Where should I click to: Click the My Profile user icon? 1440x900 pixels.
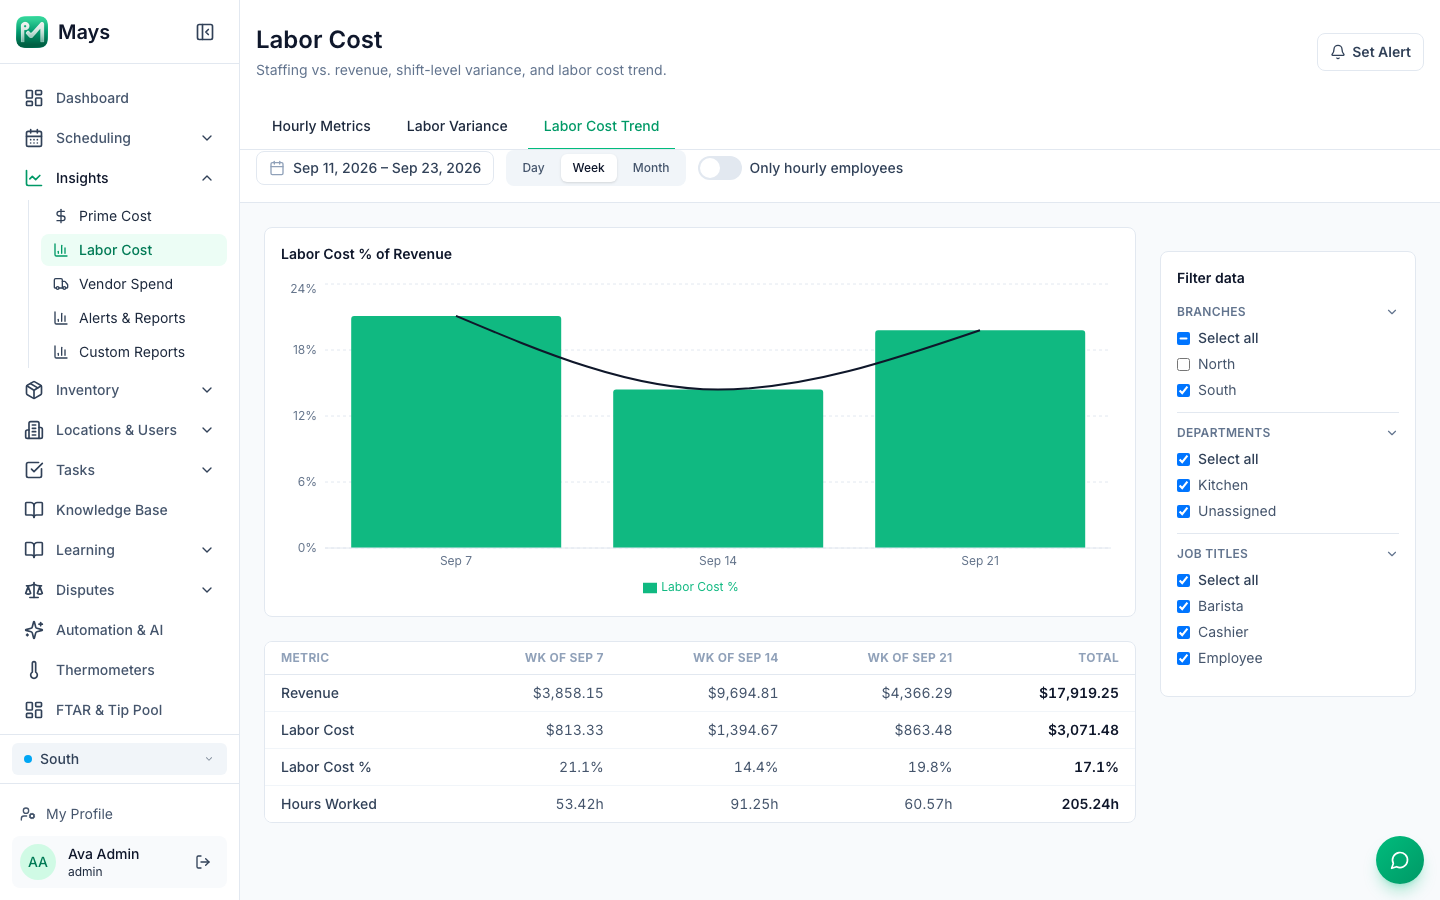point(28,814)
